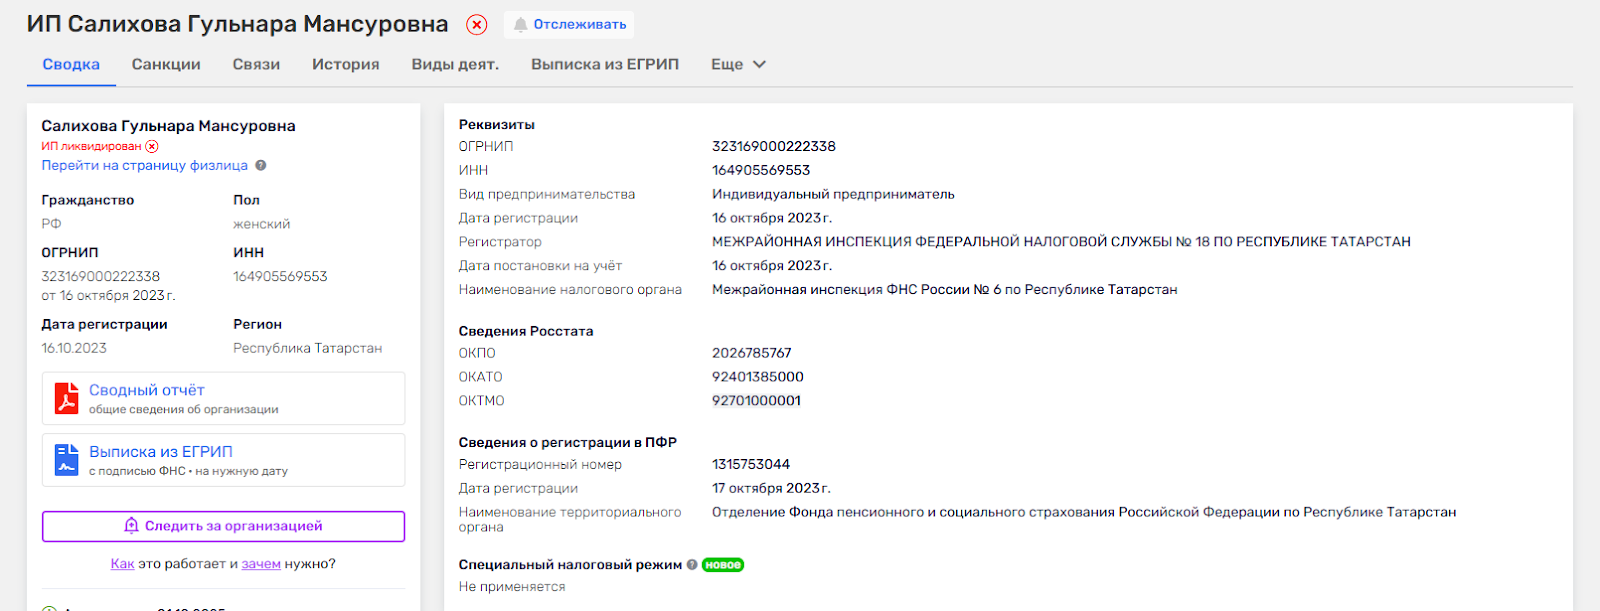Image resolution: width=1600 pixels, height=611 pixels.
Task: Click left-card ИНН value 164905569553
Action: tap(280, 276)
